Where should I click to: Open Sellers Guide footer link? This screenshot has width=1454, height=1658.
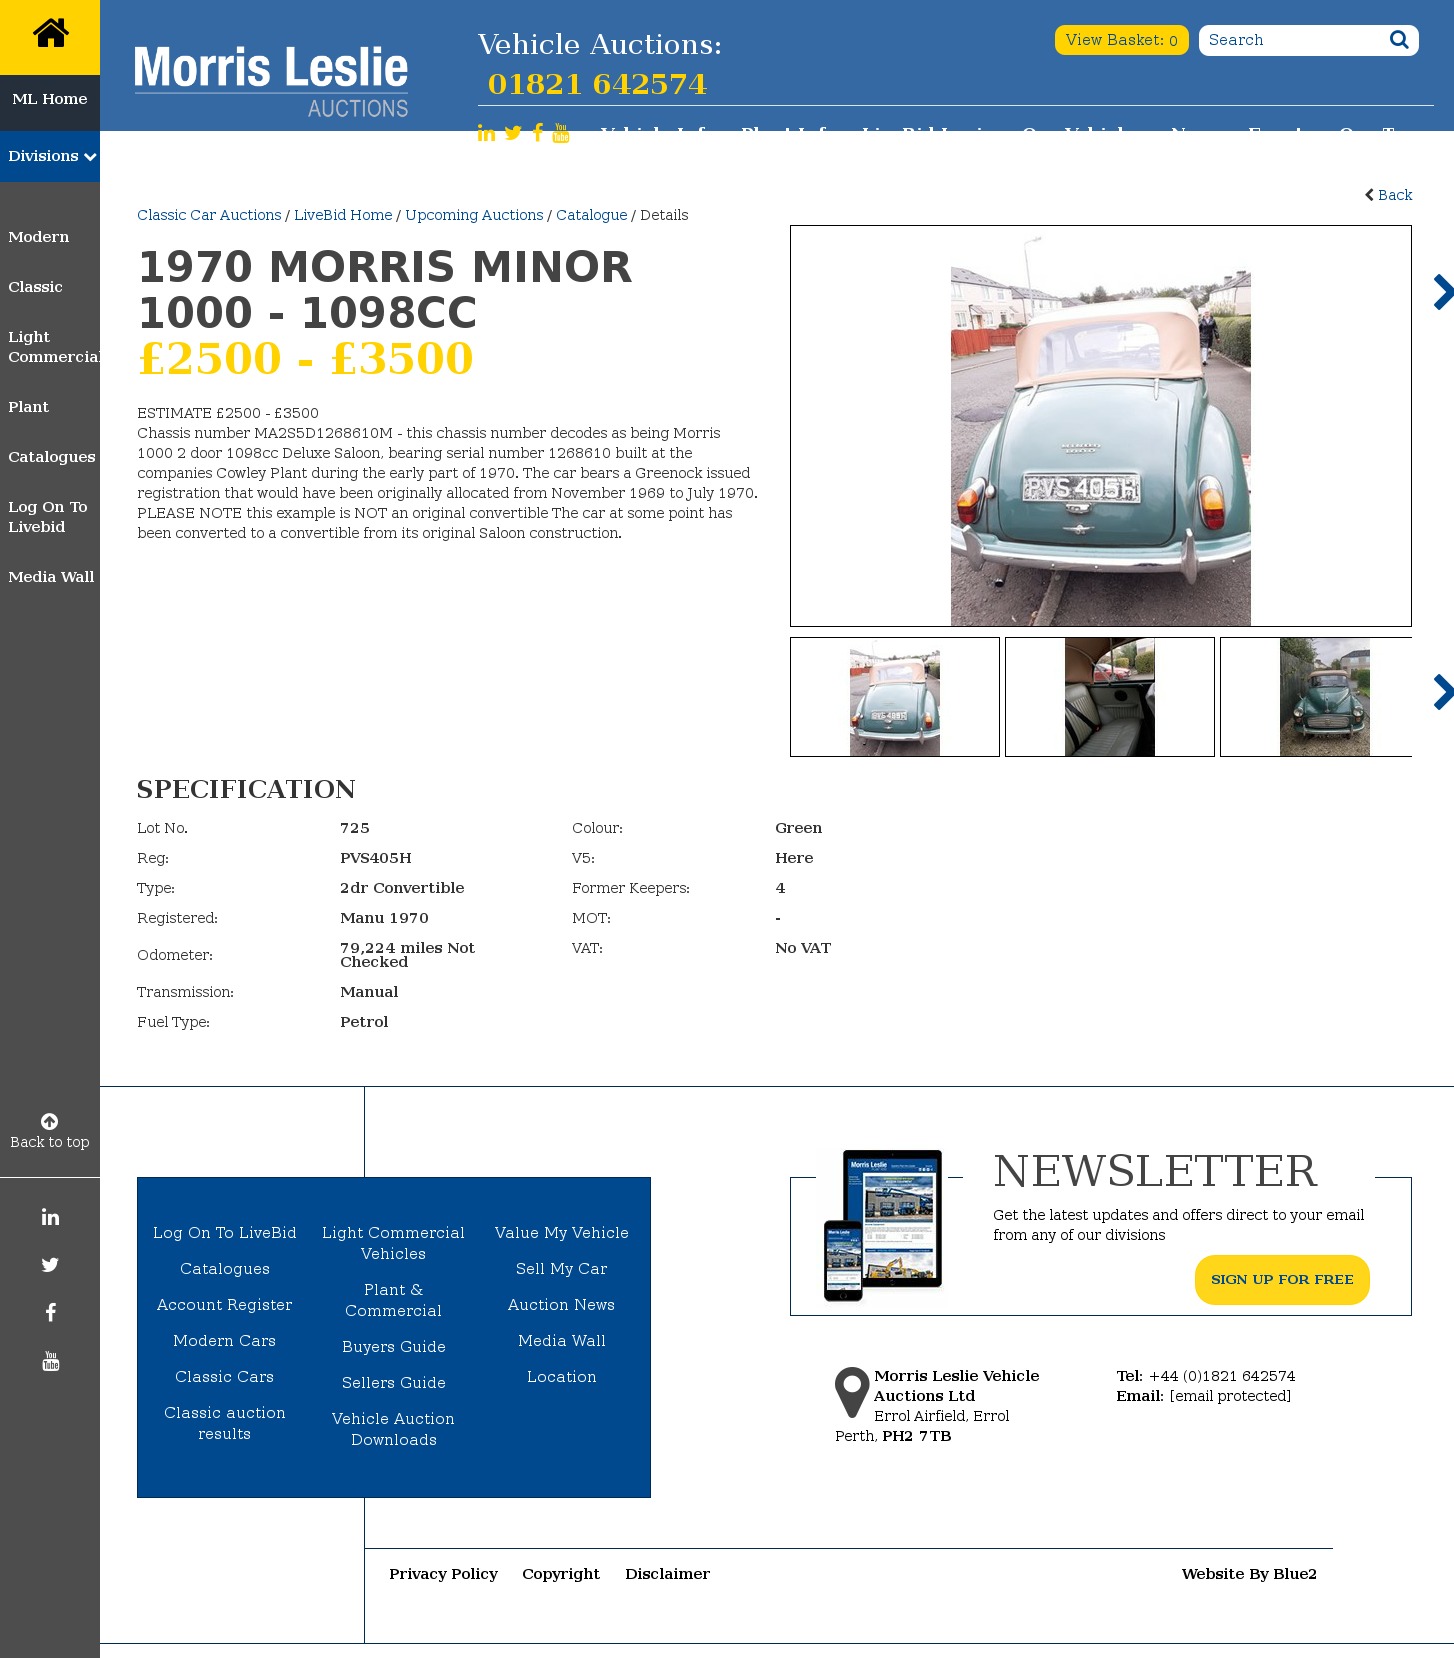click(x=394, y=1383)
